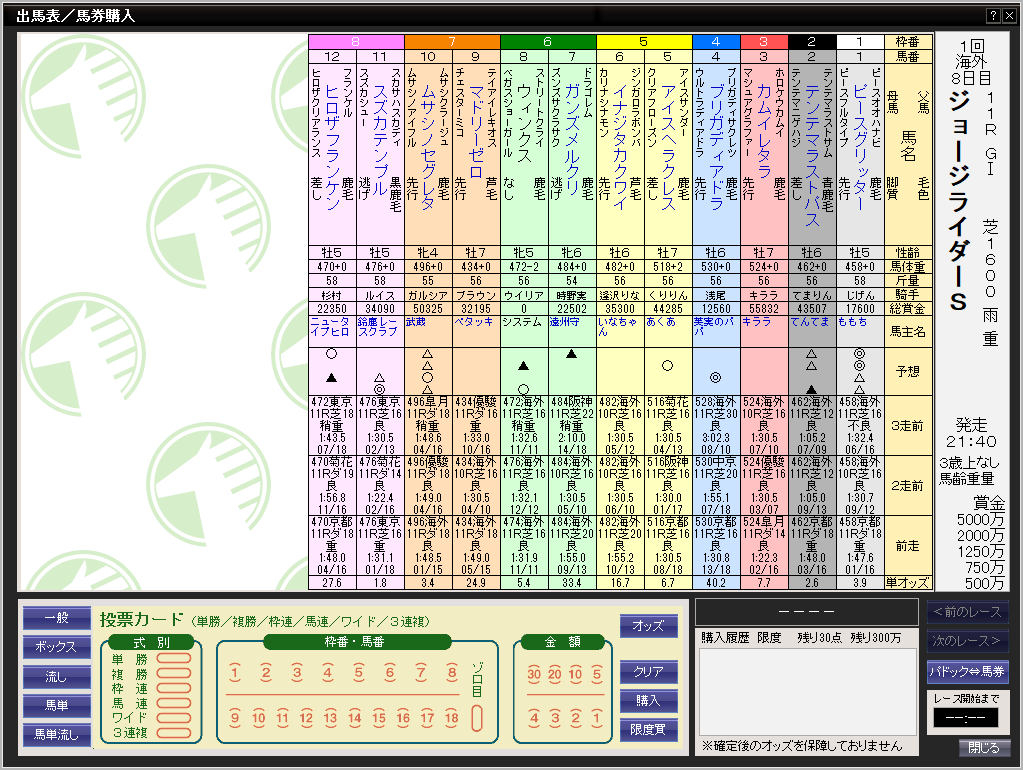The width and height of the screenshot is (1023, 770).
Task: Mark the 複勝 bet type oval
Action: 174,673
